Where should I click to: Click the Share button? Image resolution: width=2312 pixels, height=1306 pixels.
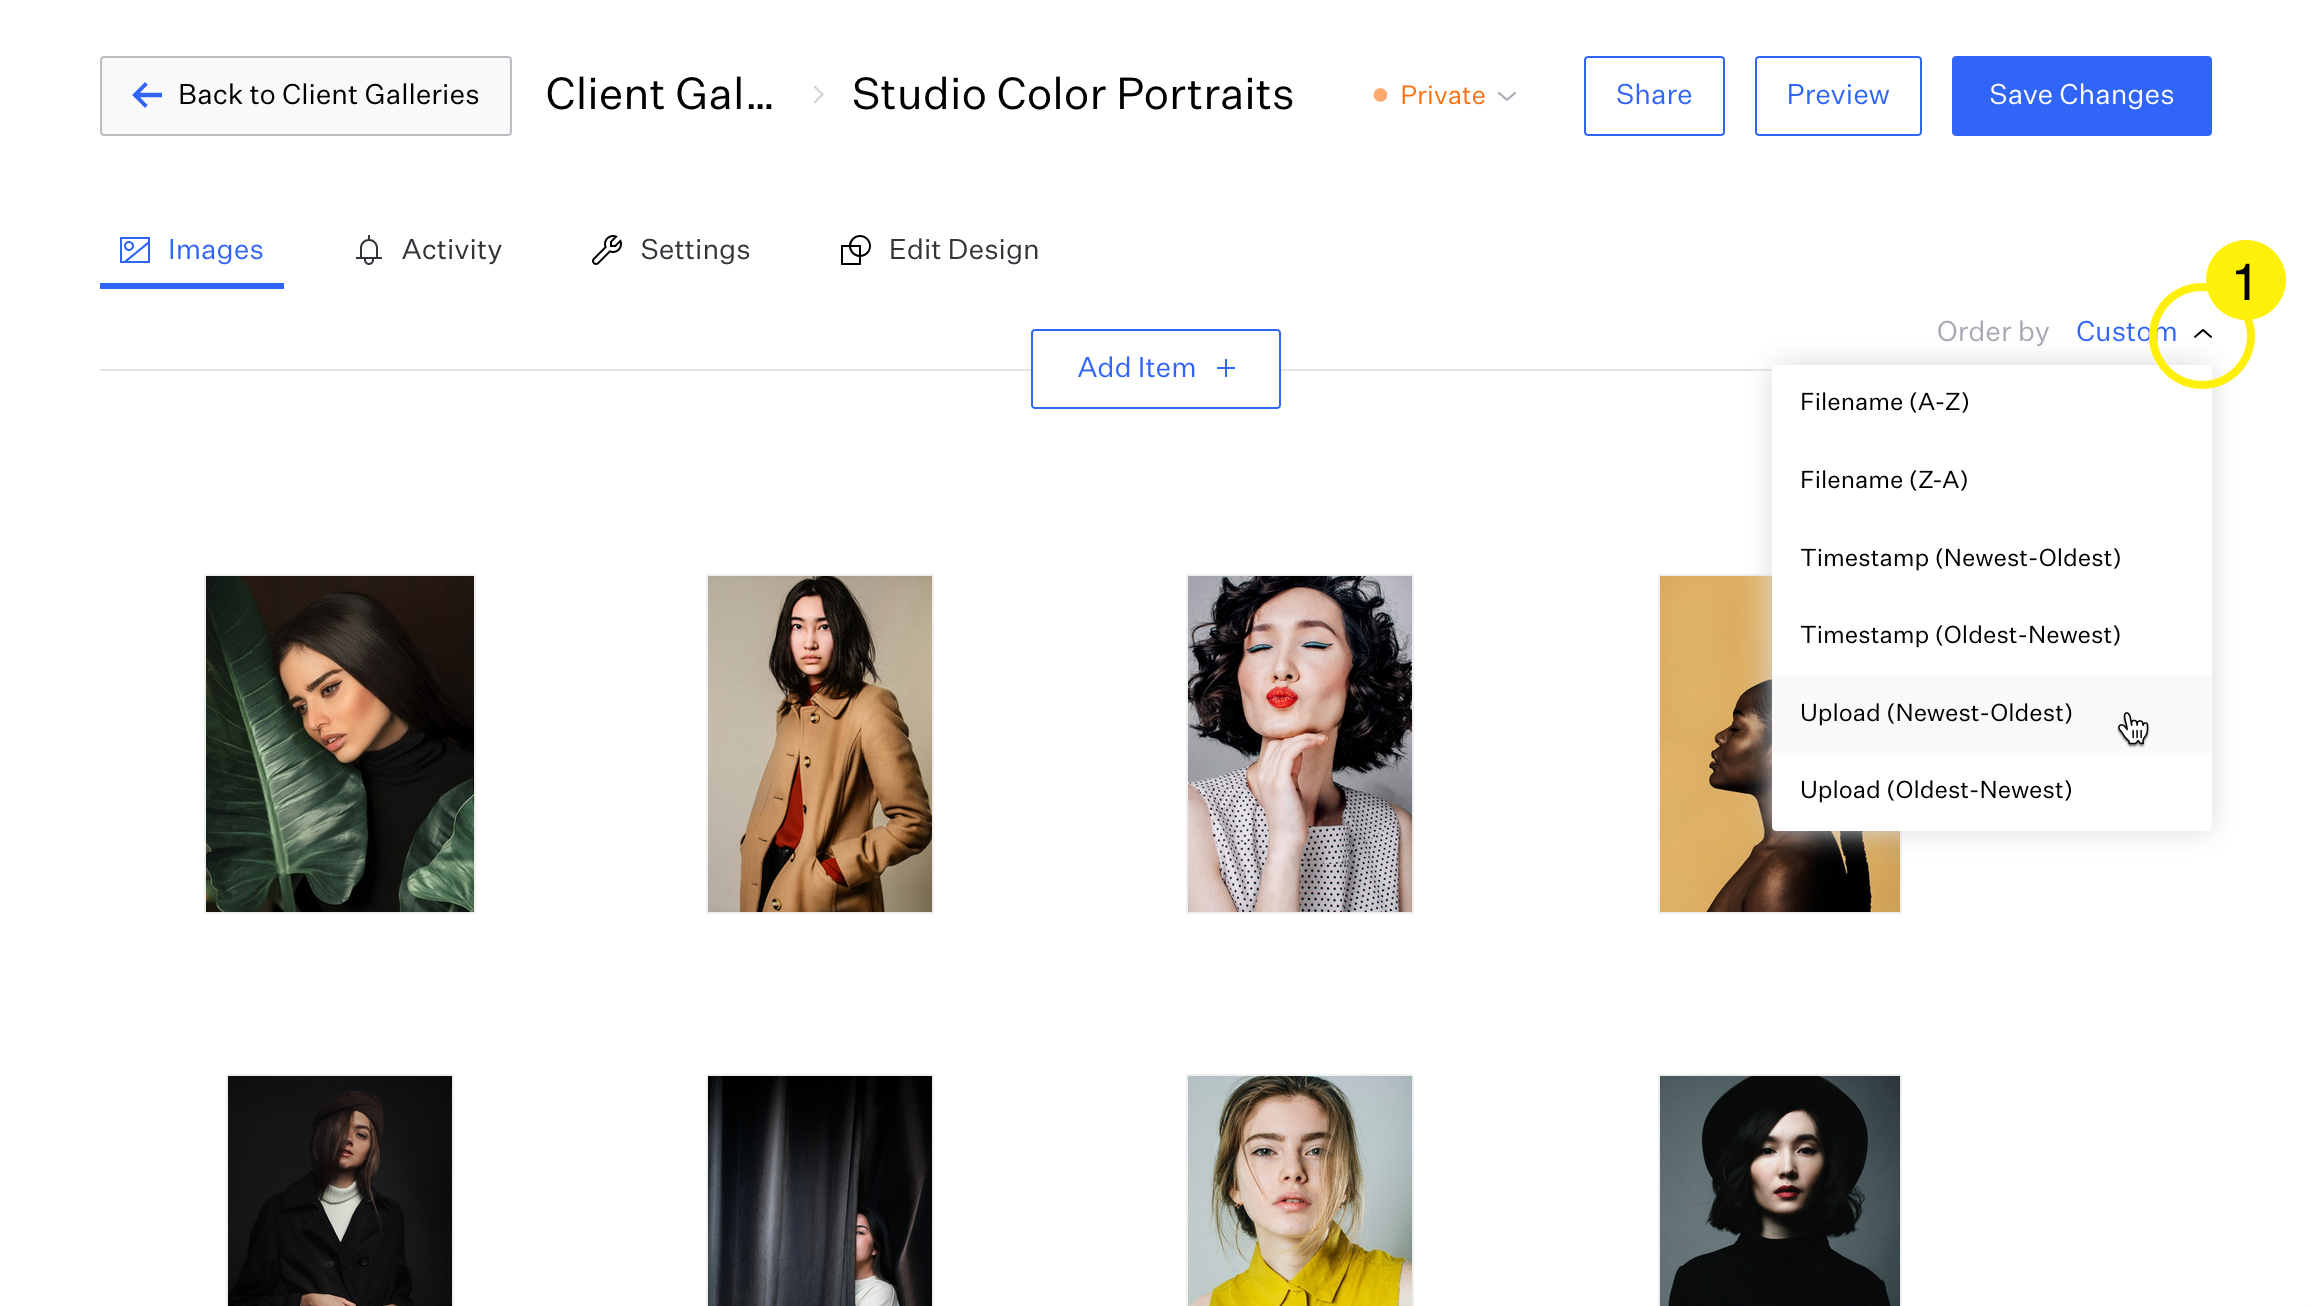[1654, 95]
